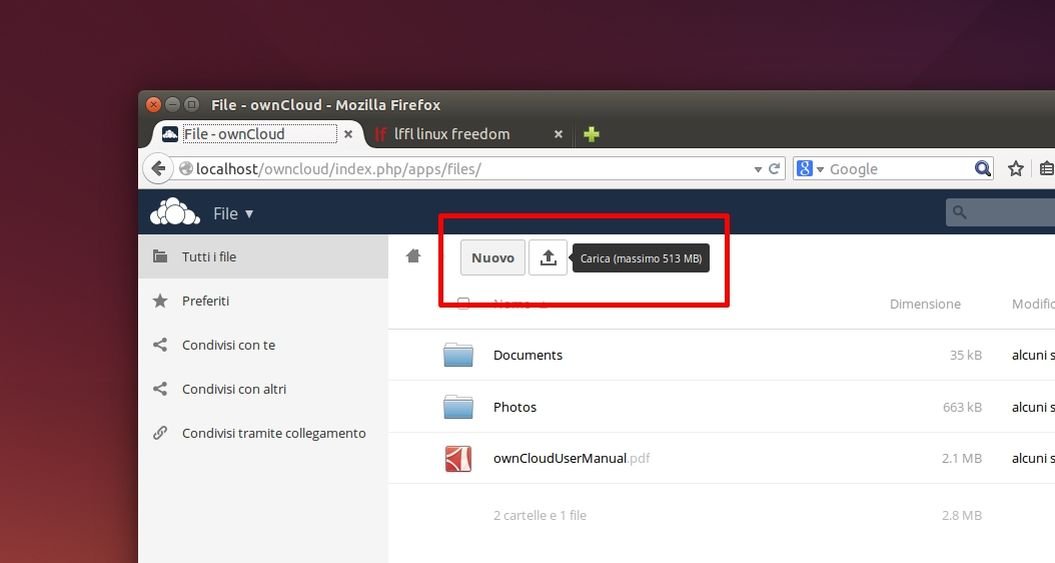Close the lffl linux freedom tab
The height and width of the screenshot is (563, 1055).
tap(558, 135)
